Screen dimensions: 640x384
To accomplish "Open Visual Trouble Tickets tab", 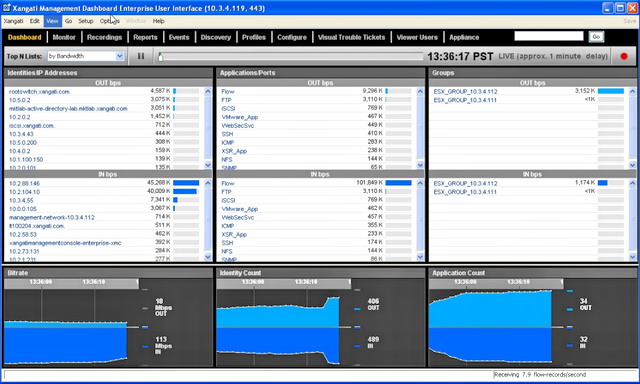I will [351, 37].
